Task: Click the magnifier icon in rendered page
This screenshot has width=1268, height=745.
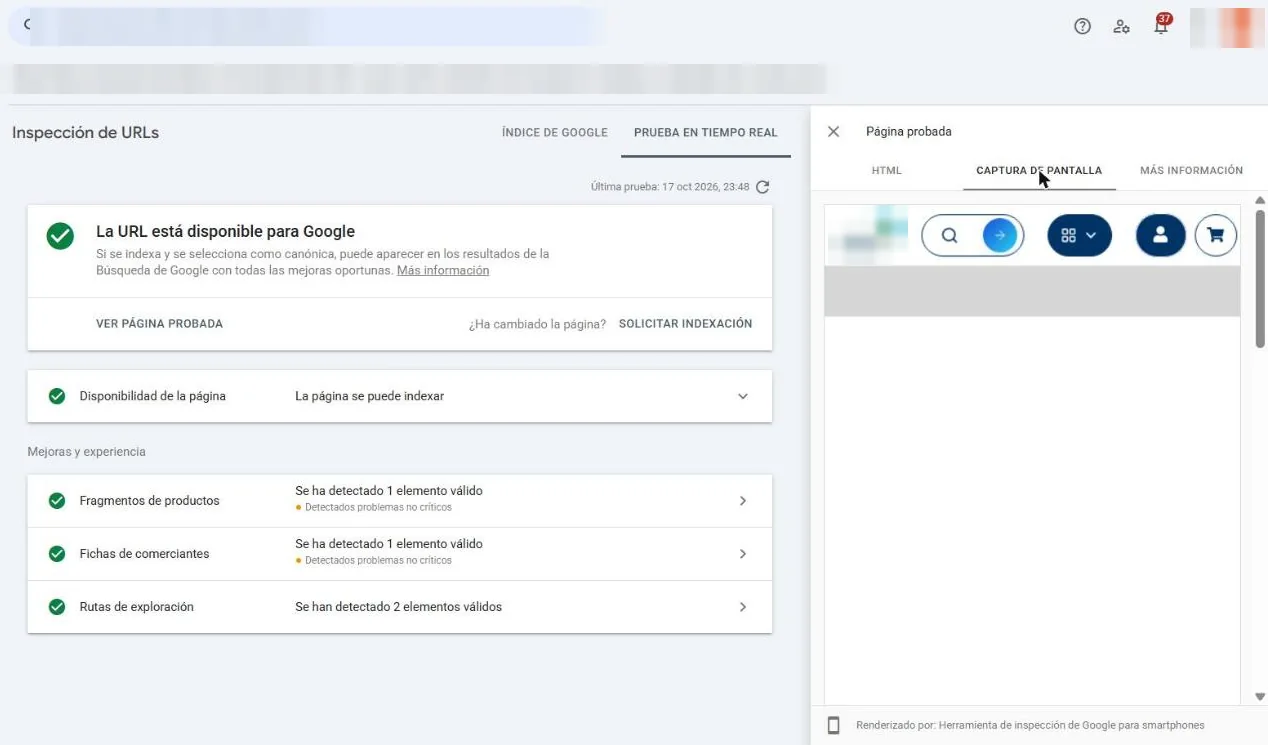Action: (x=950, y=236)
